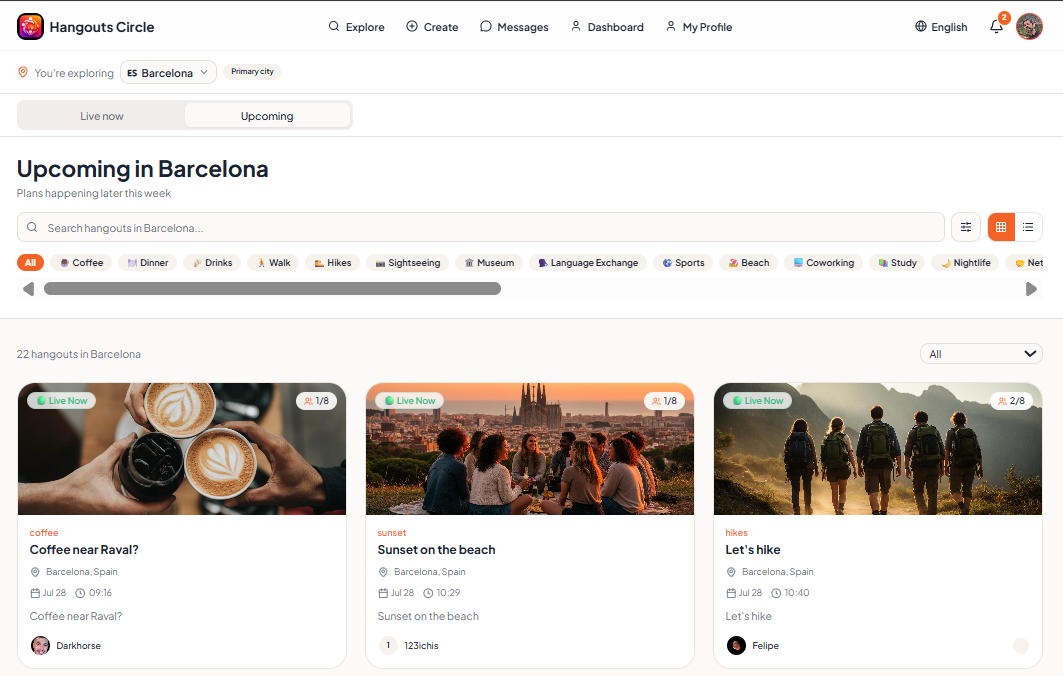Click the Live Now badge on hike card
The height and width of the screenshot is (676, 1063).
[757, 401]
